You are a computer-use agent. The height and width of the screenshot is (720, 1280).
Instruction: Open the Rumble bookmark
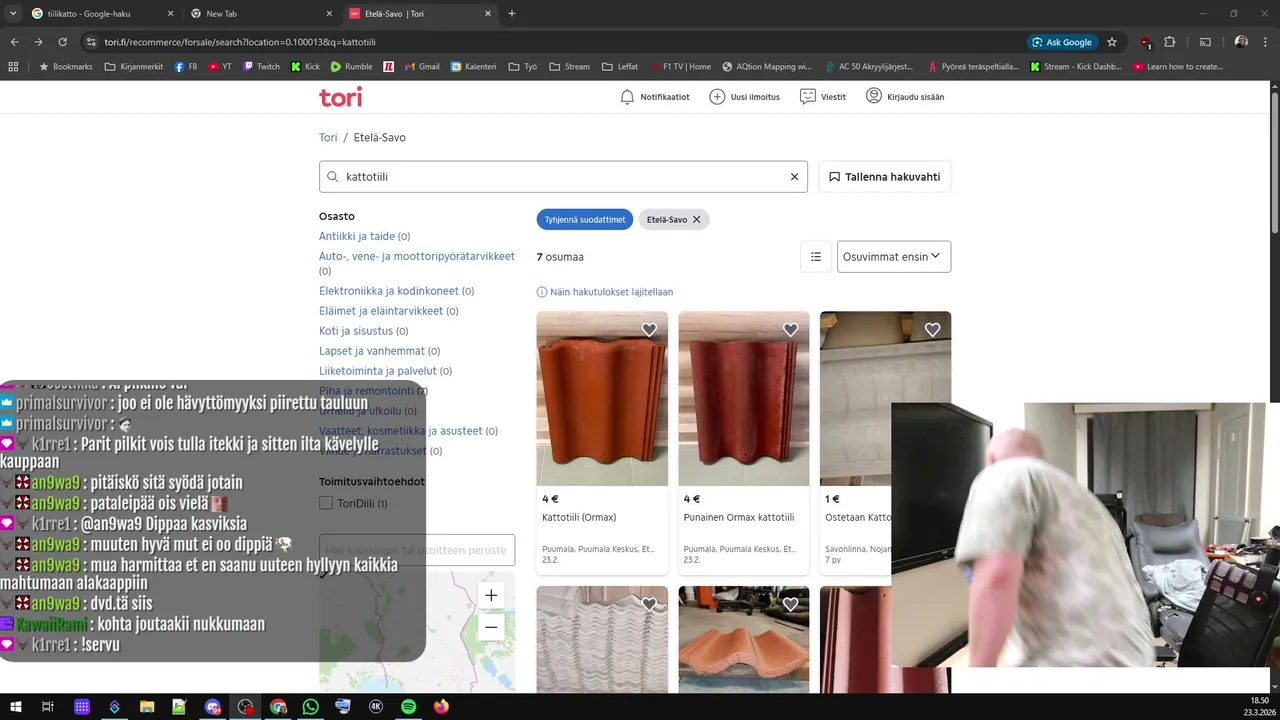[351, 67]
